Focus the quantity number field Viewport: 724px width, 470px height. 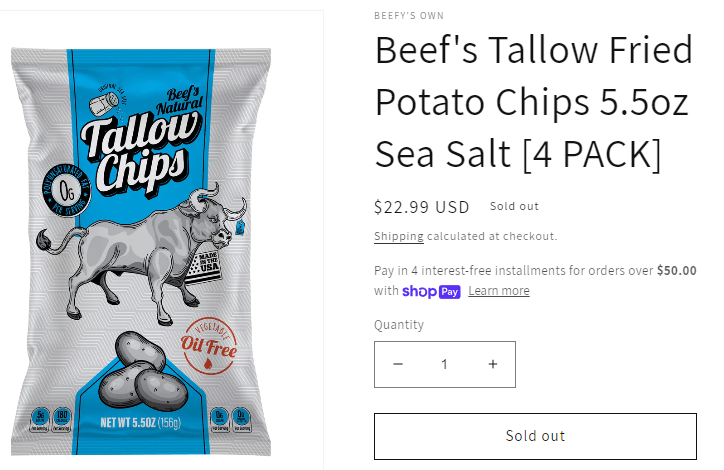445,364
